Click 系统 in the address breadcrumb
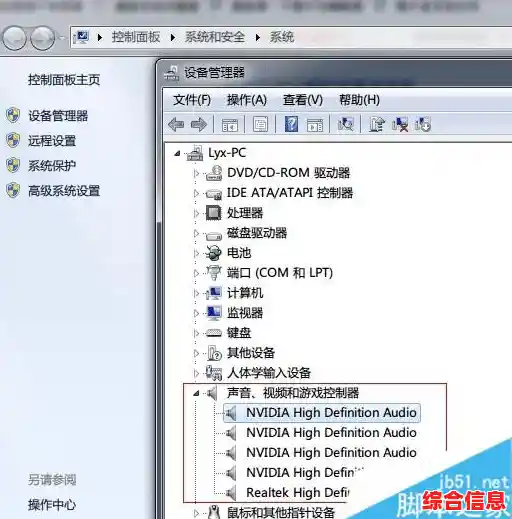 click(x=282, y=37)
